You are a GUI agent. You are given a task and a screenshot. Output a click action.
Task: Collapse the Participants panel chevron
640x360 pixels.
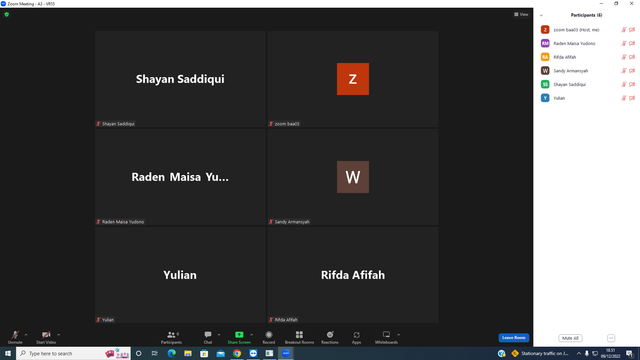[541, 15]
